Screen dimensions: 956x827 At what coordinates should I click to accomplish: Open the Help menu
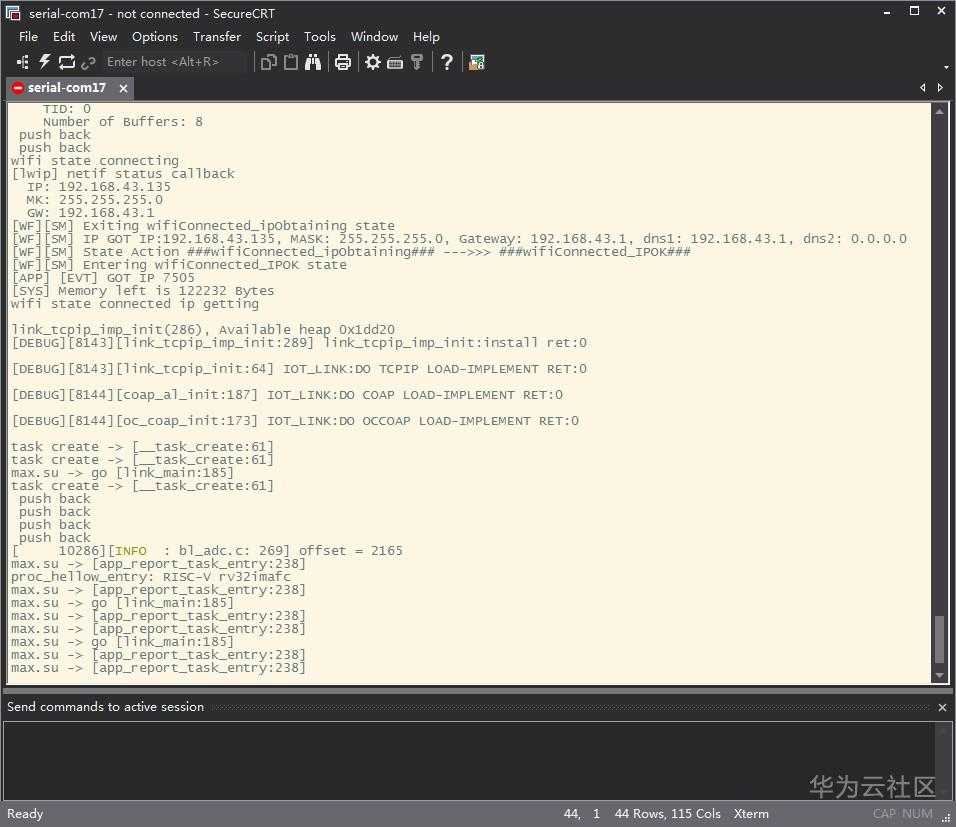[x=426, y=37]
